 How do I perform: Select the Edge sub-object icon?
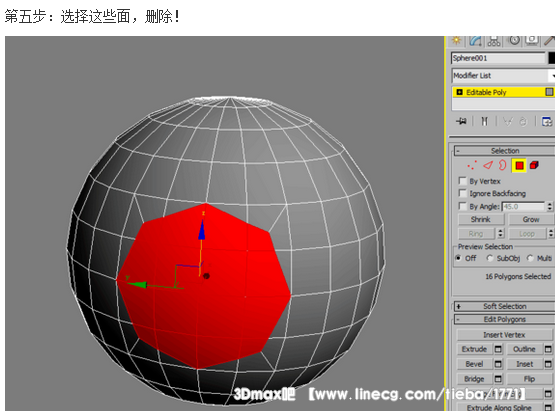488,165
